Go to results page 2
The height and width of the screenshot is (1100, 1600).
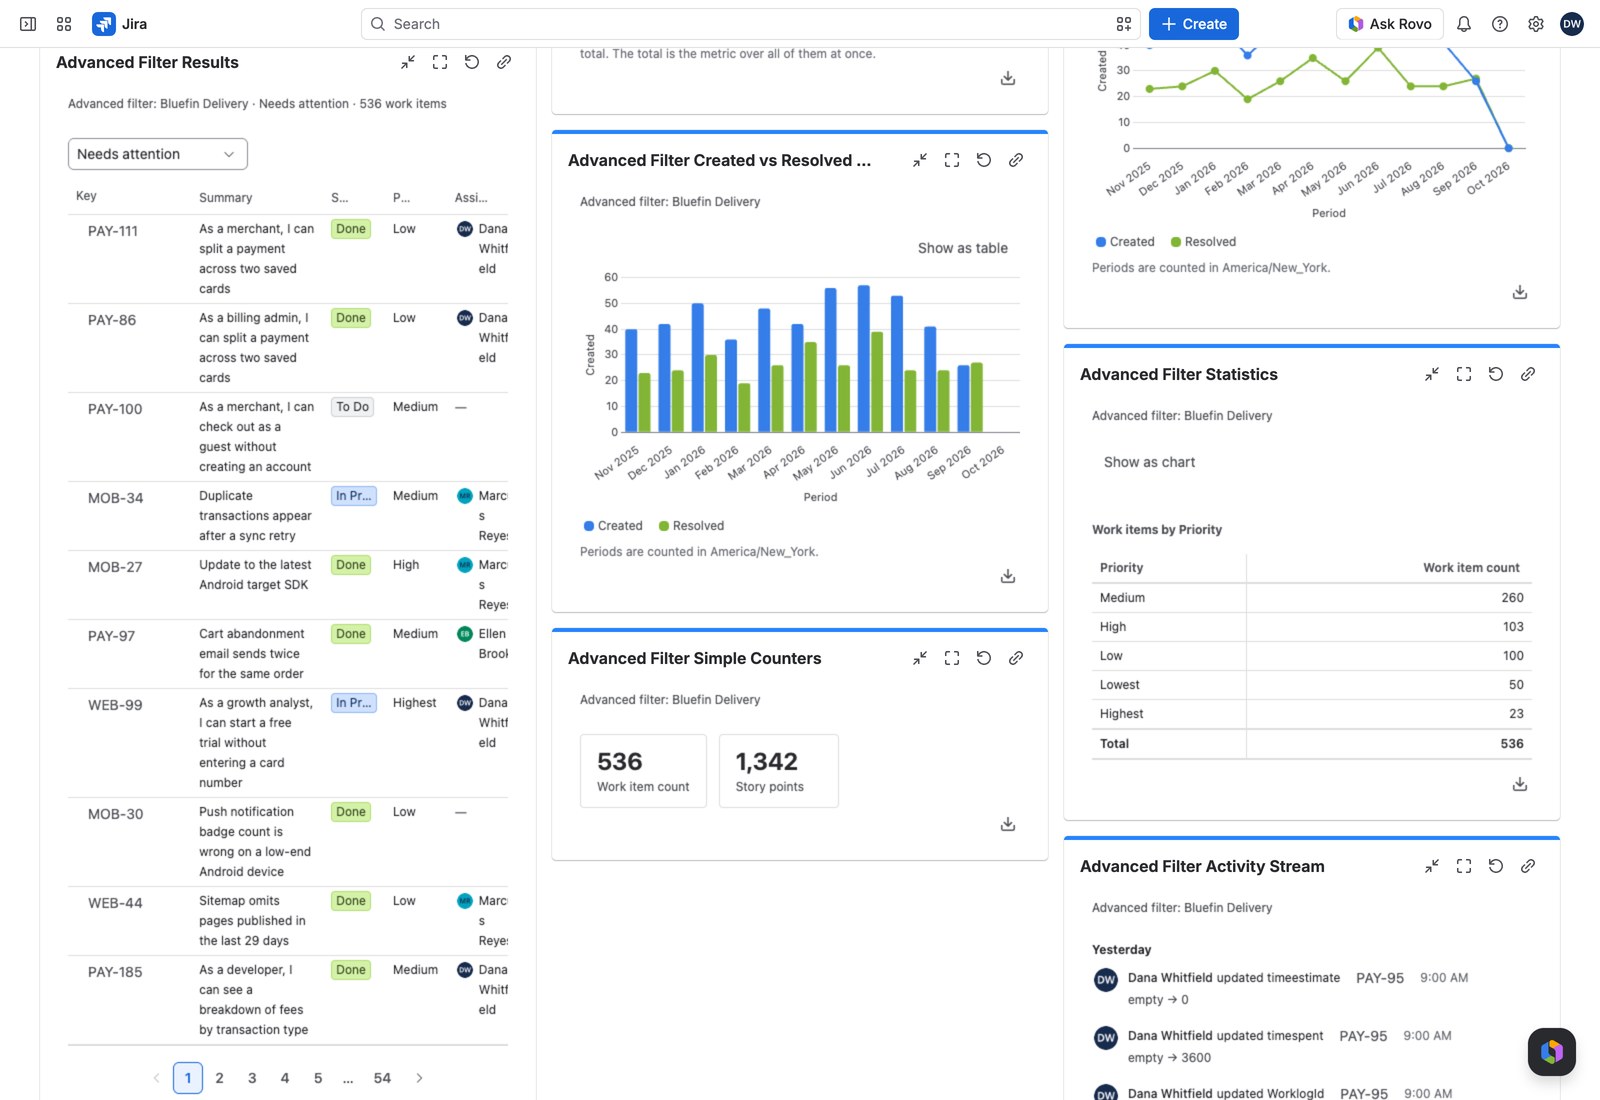click(220, 1078)
